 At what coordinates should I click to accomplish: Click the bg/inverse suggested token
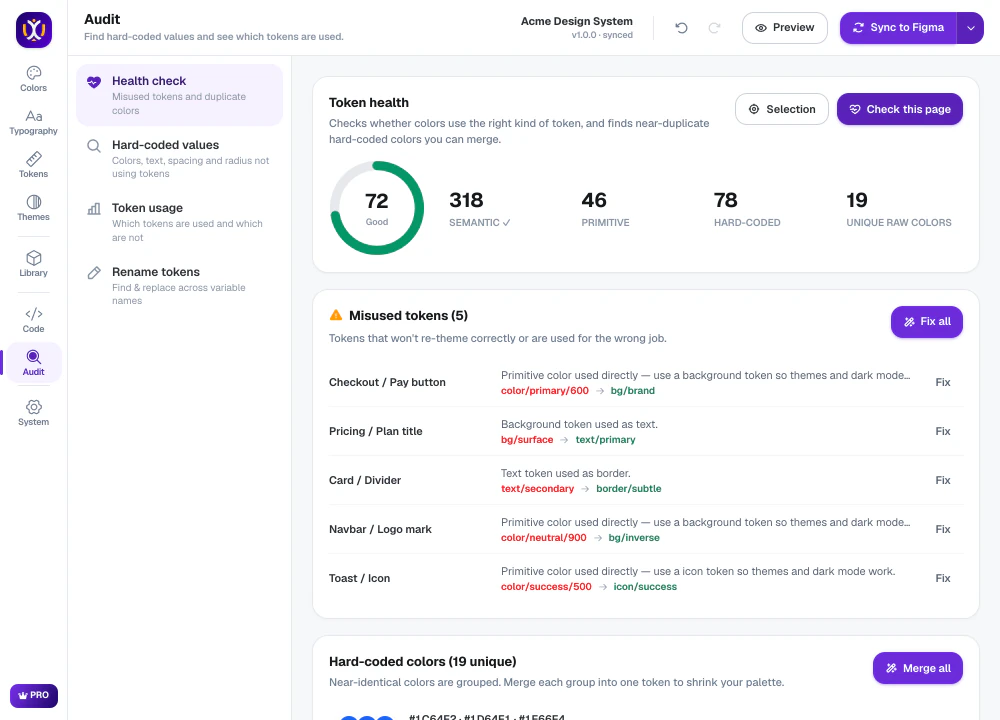coord(634,538)
